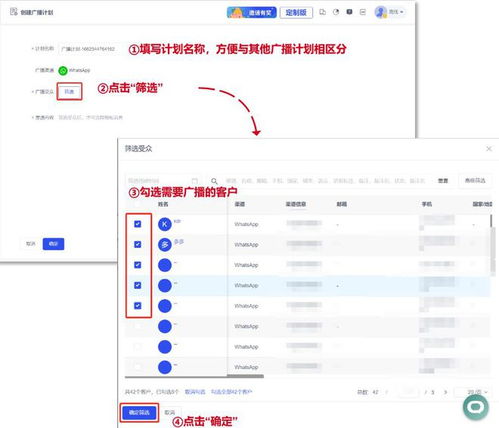Image resolution: width=499 pixels, height=428 pixels.
Task: Click the 定制版 button in the top bar
Action: 296,13
